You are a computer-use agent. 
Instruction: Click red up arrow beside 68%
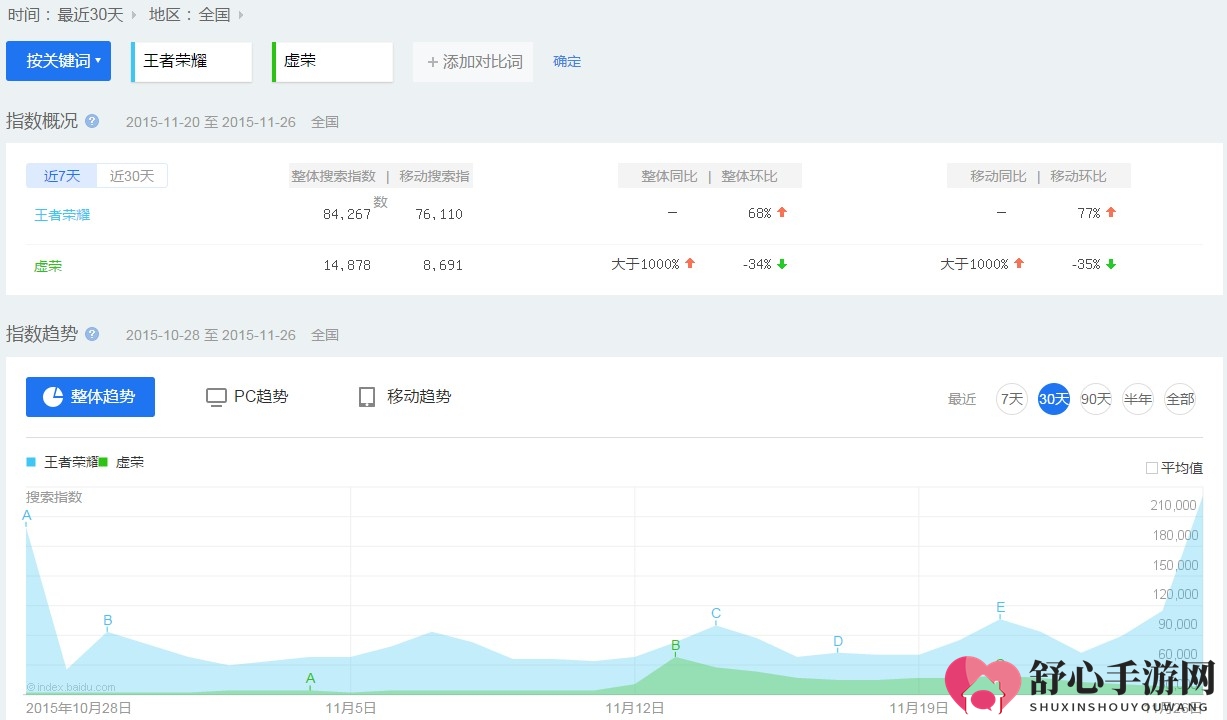782,212
